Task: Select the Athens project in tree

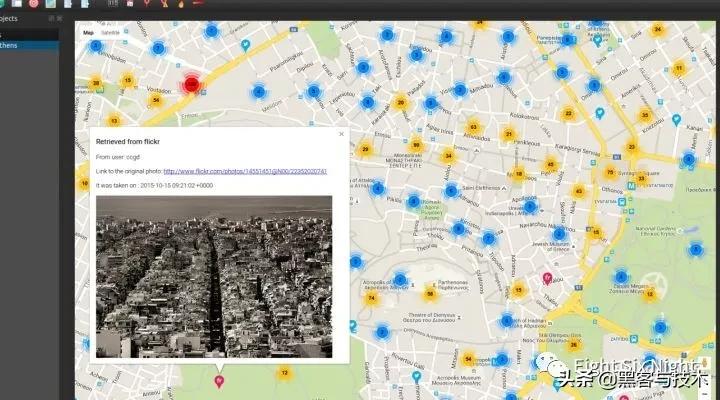Action: tap(20, 44)
